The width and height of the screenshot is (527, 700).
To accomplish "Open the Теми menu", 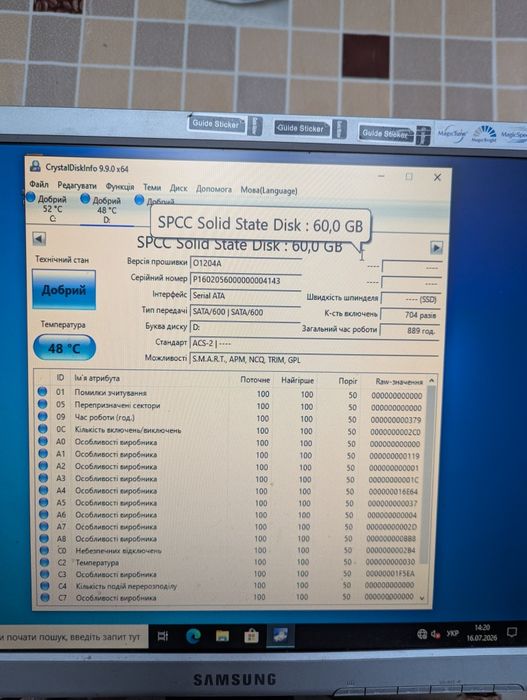I will coord(152,187).
